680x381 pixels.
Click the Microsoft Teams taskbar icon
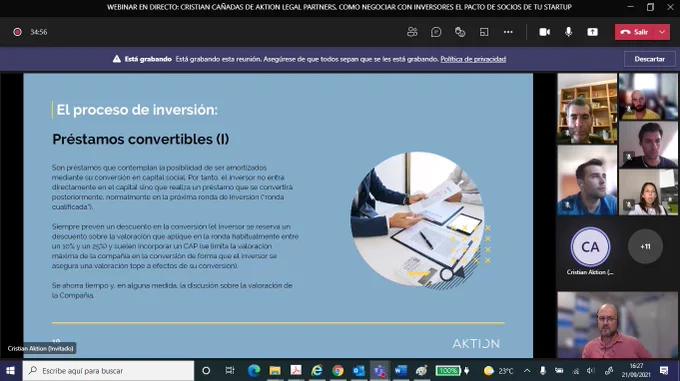379,371
